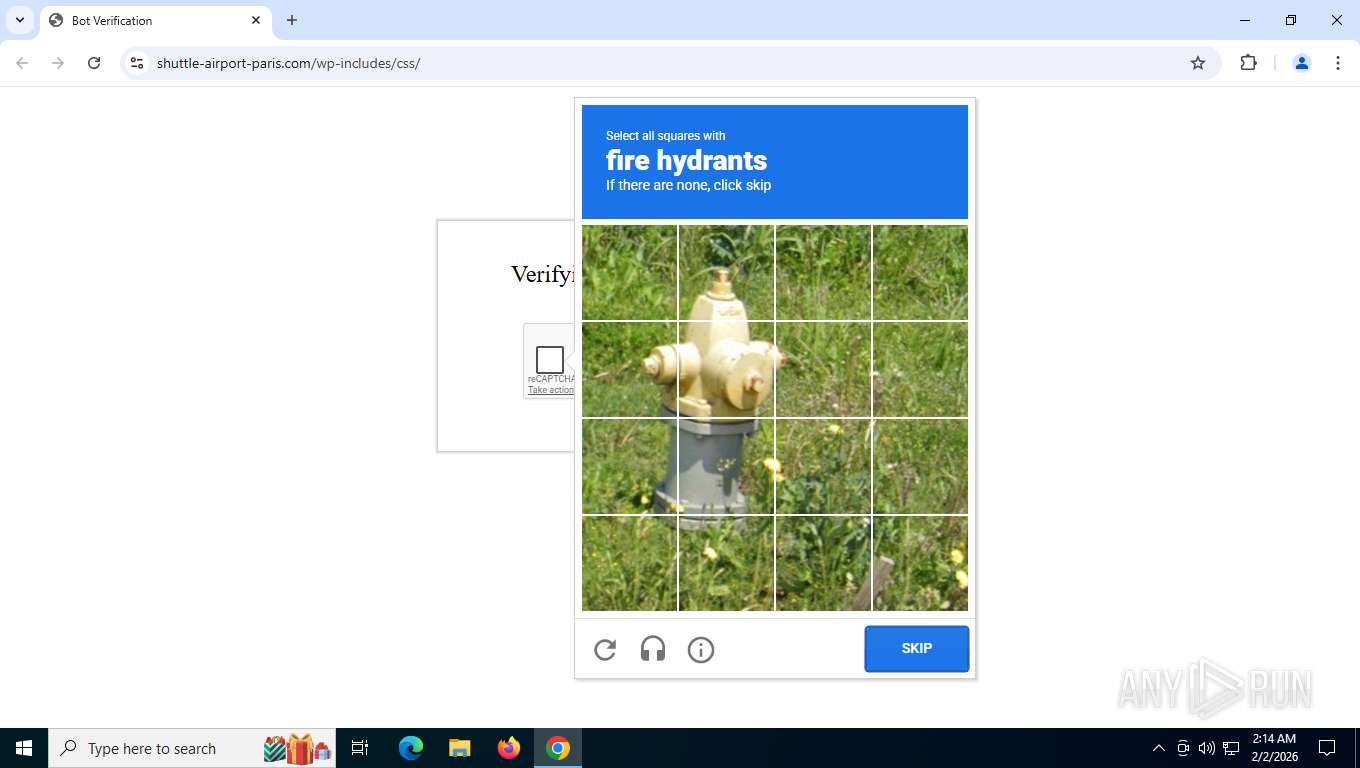Image resolution: width=1360 pixels, height=768 pixels.
Task: Select tile with gray base left edge
Action: pyautogui.click(x=629, y=466)
